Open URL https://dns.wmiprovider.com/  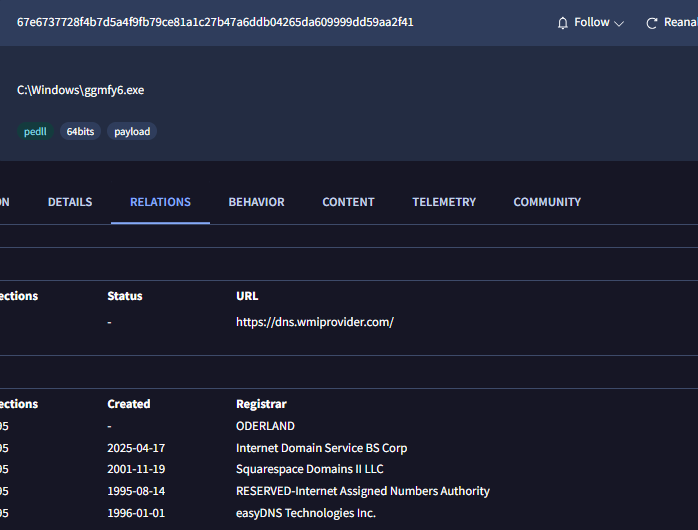pos(315,322)
